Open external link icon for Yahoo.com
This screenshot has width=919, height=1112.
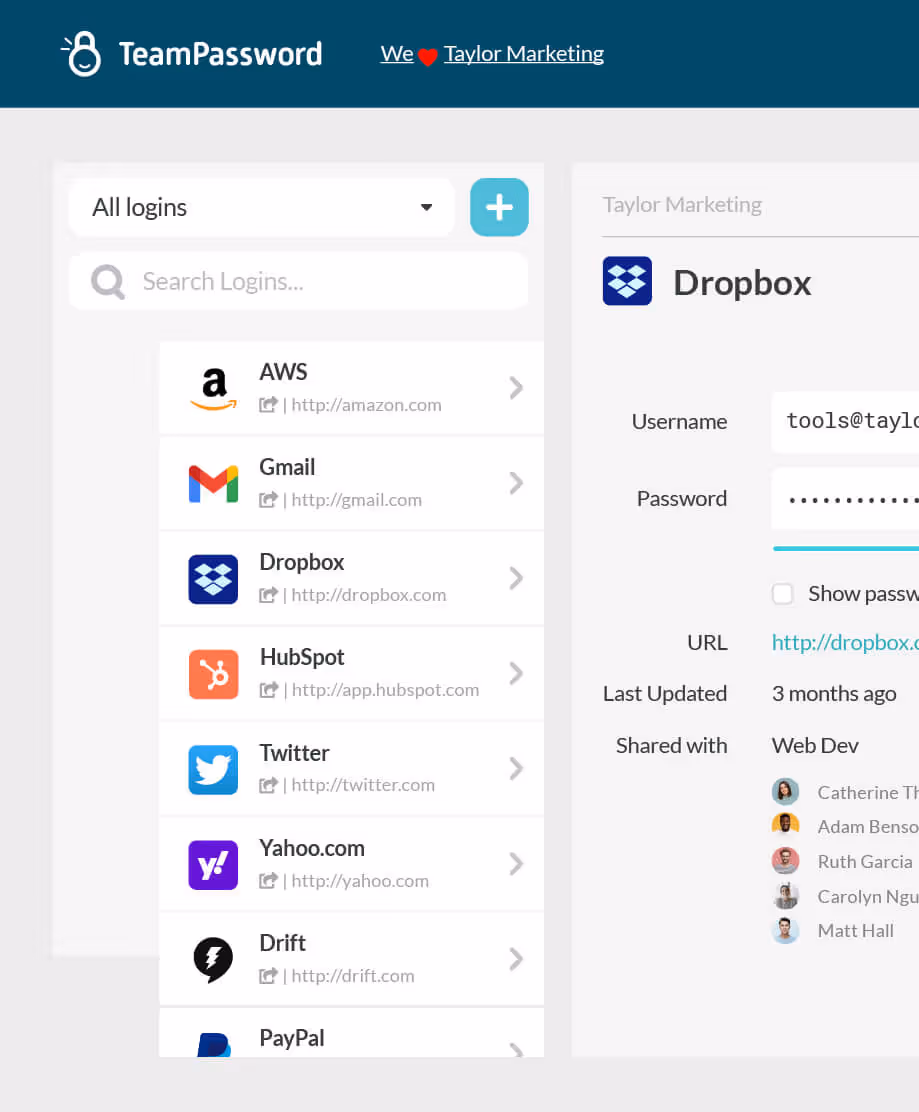[x=268, y=881]
